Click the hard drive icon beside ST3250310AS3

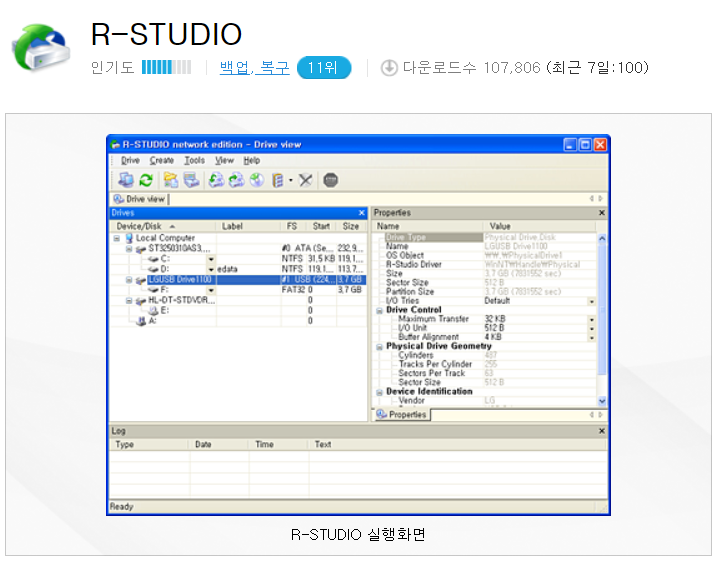click(x=141, y=249)
